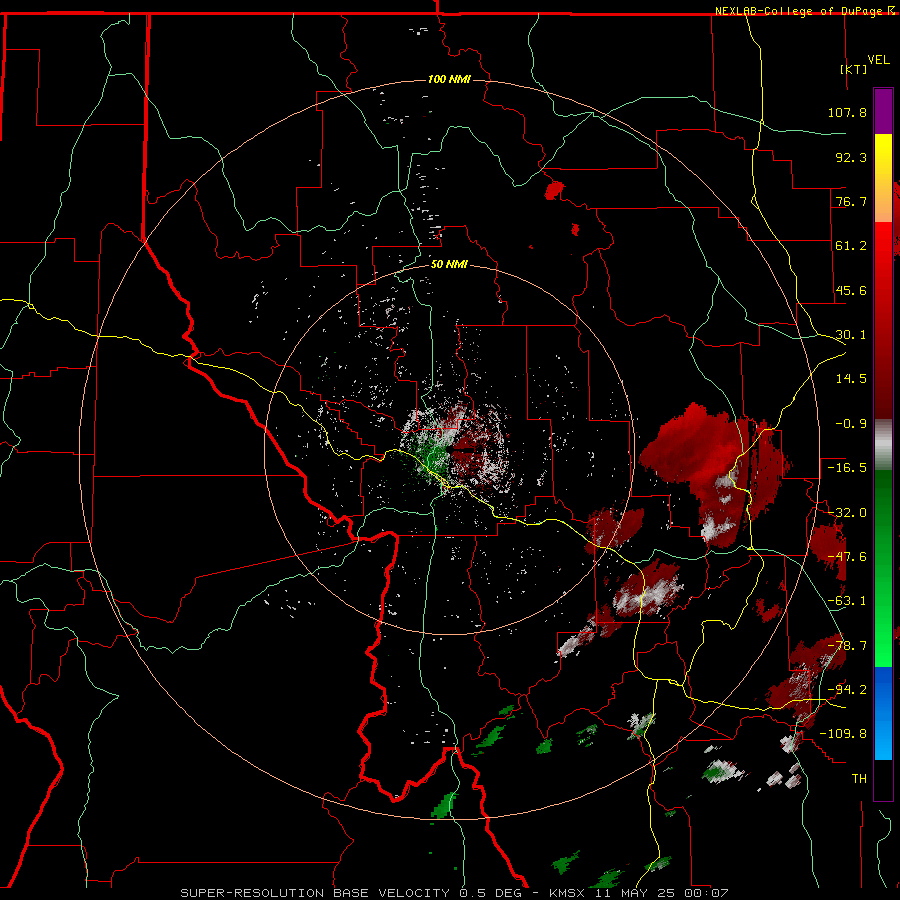The height and width of the screenshot is (900, 900).
Task: Click the 100 NMI range ring label
Action: [x=449, y=79]
